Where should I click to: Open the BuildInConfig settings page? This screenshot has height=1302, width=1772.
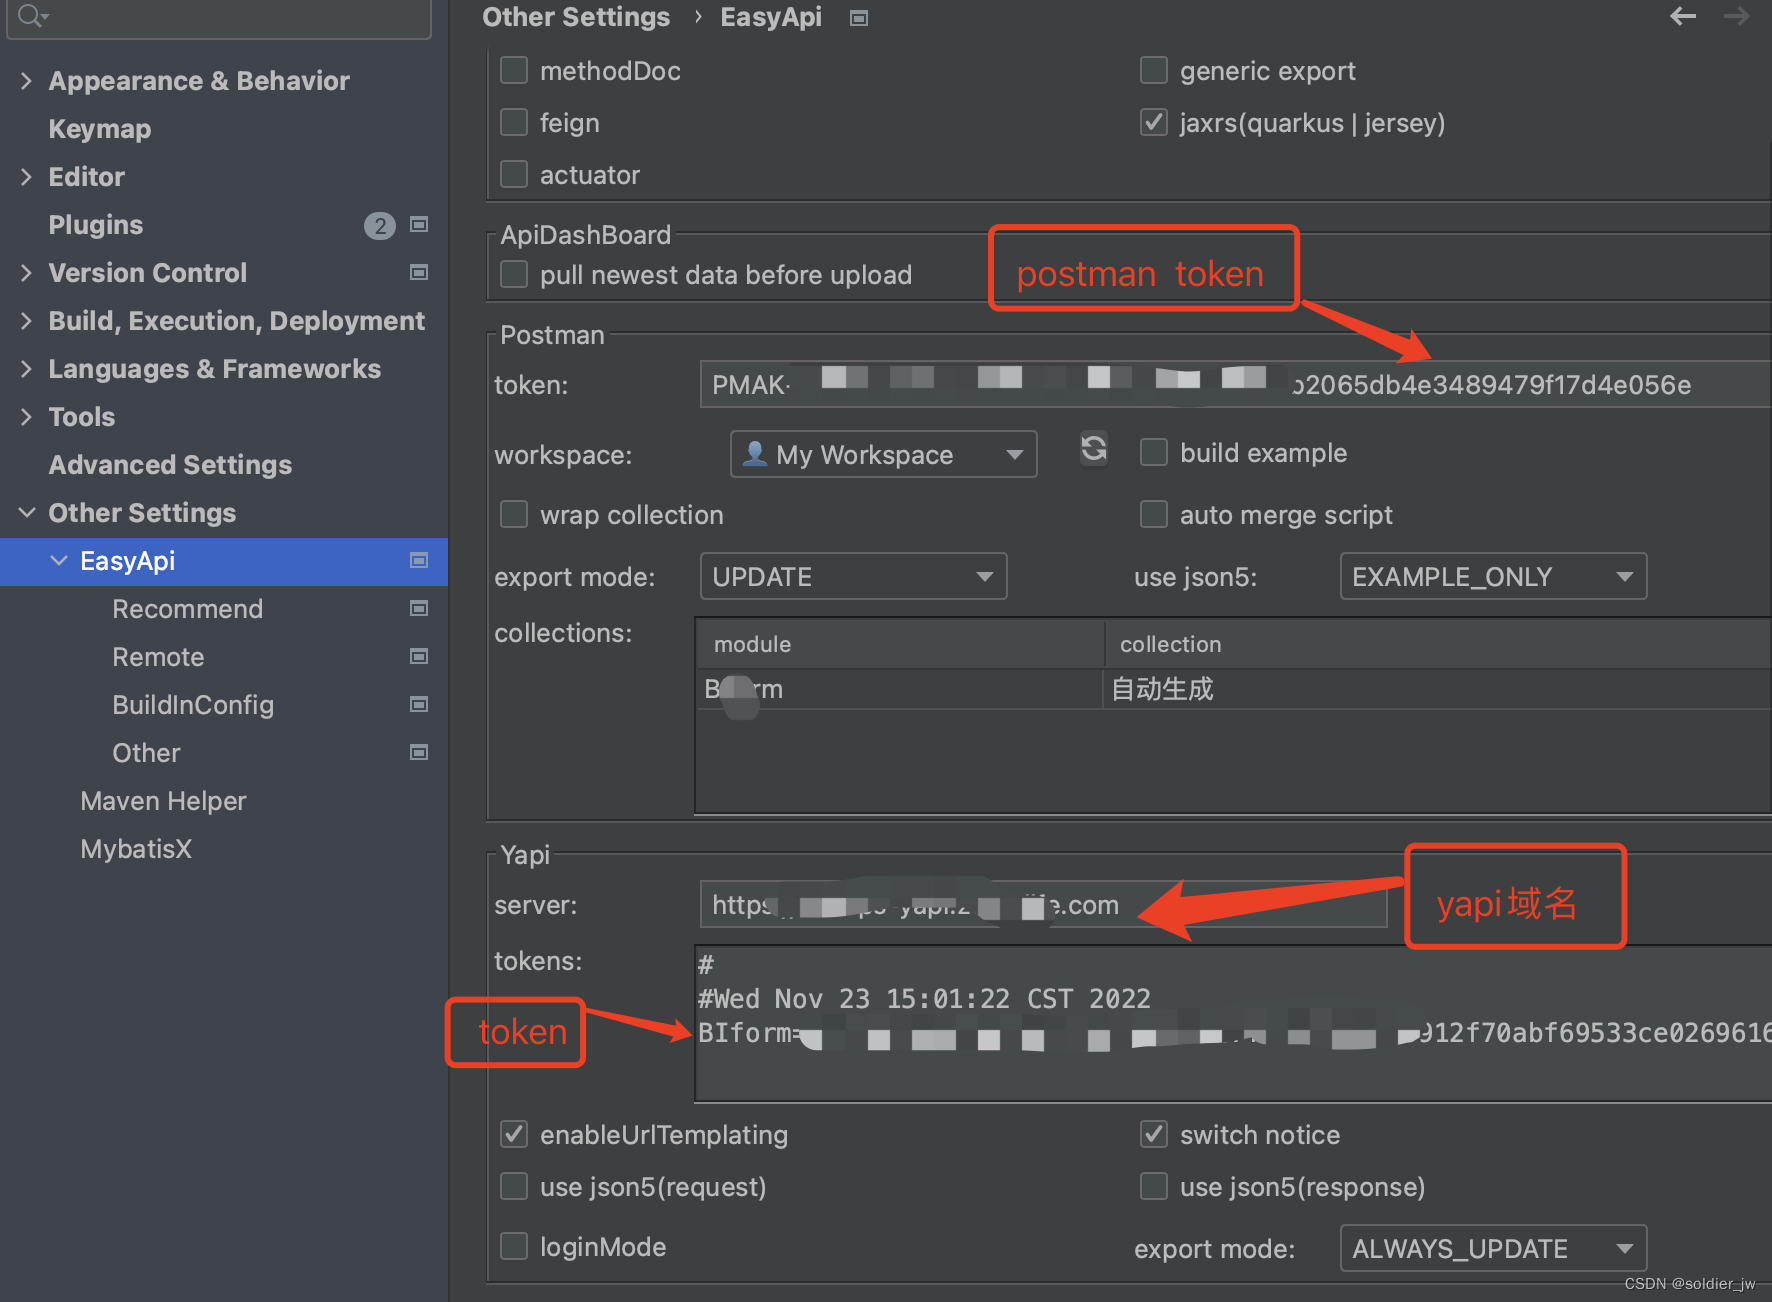click(x=193, y=705)
